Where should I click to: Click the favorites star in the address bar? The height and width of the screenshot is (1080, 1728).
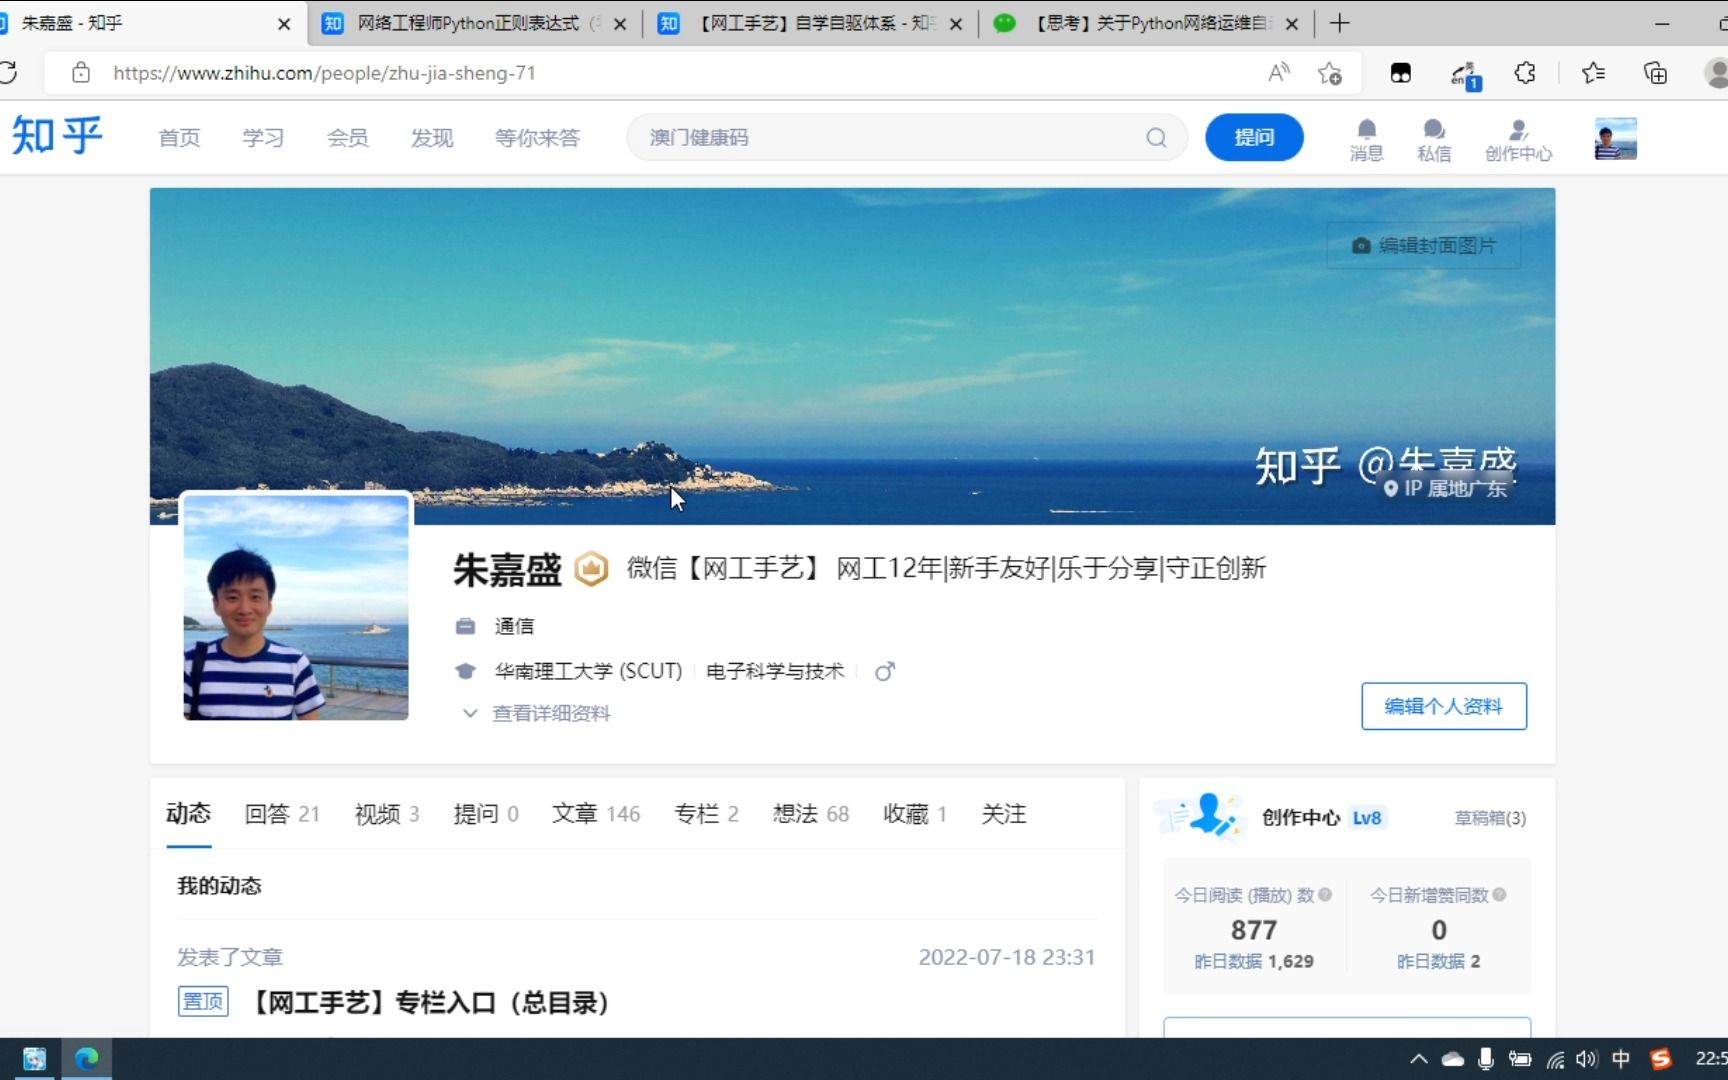pyautogui.click(x=1329, y=72)
